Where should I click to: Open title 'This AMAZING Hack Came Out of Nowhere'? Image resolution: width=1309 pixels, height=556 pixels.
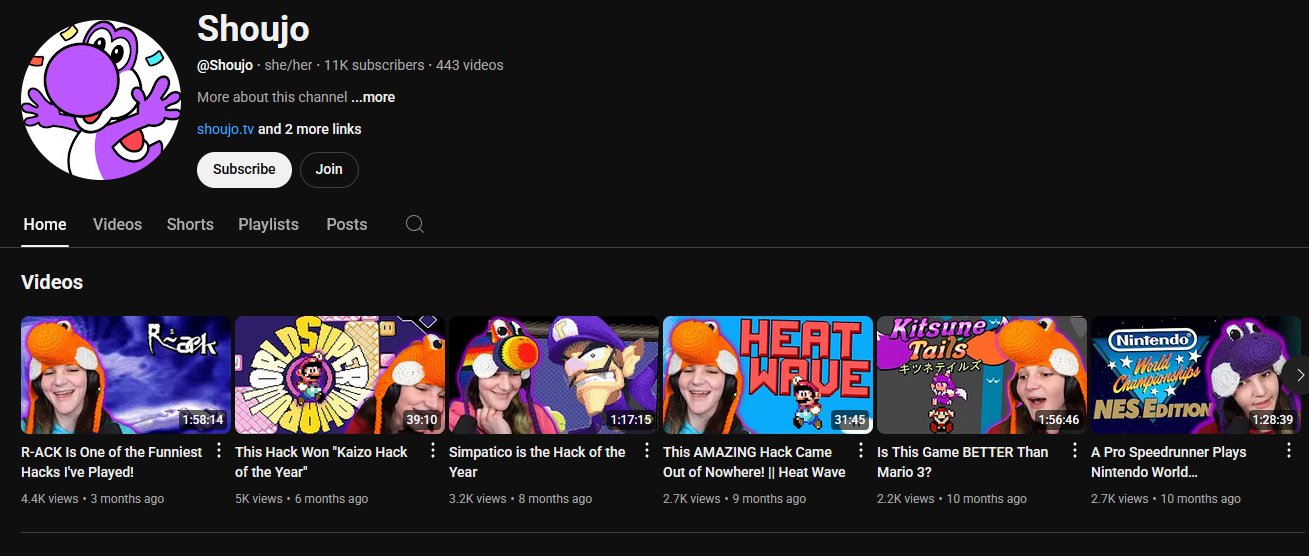(x=754, y=462)
